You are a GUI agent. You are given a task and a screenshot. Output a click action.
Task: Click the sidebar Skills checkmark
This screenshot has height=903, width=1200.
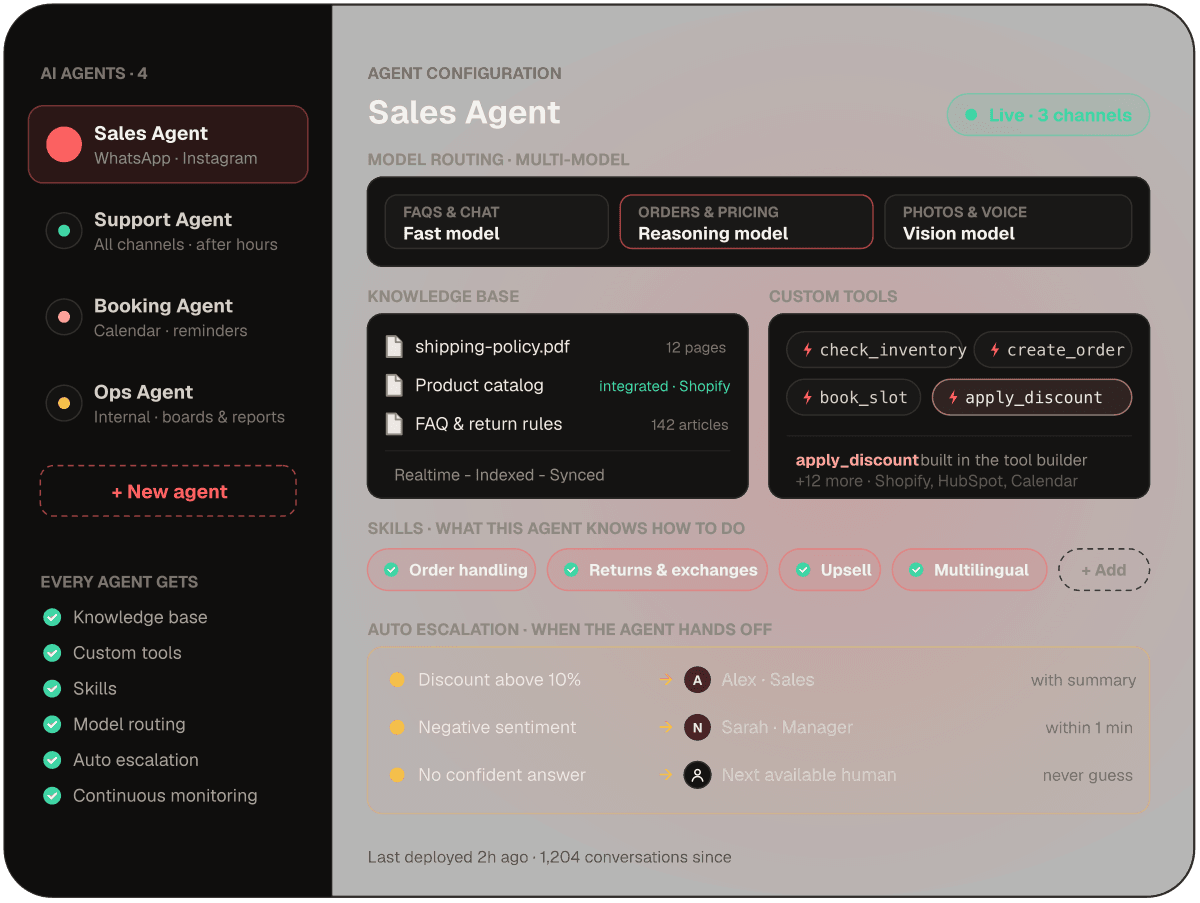(x=52, y=689)
